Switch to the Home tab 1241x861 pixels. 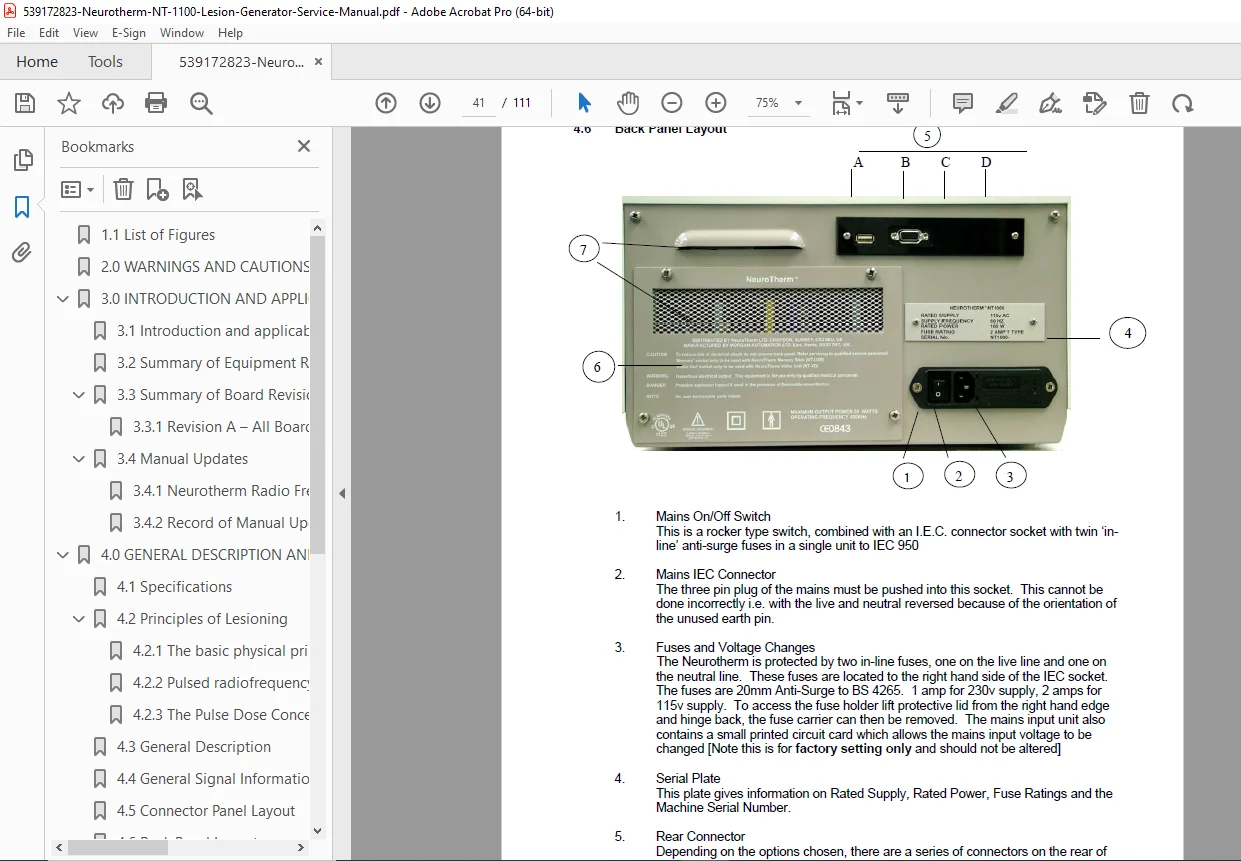(37, 62)
